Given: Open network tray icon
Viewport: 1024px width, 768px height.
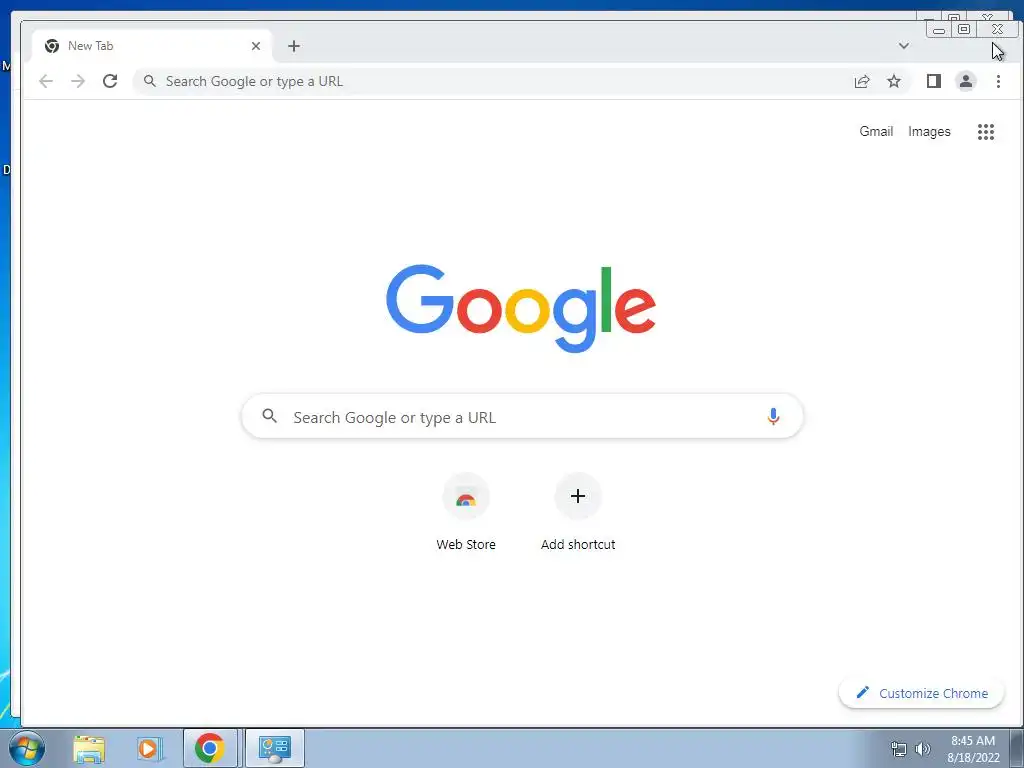Looking at the screenshot, I should 899,749.
